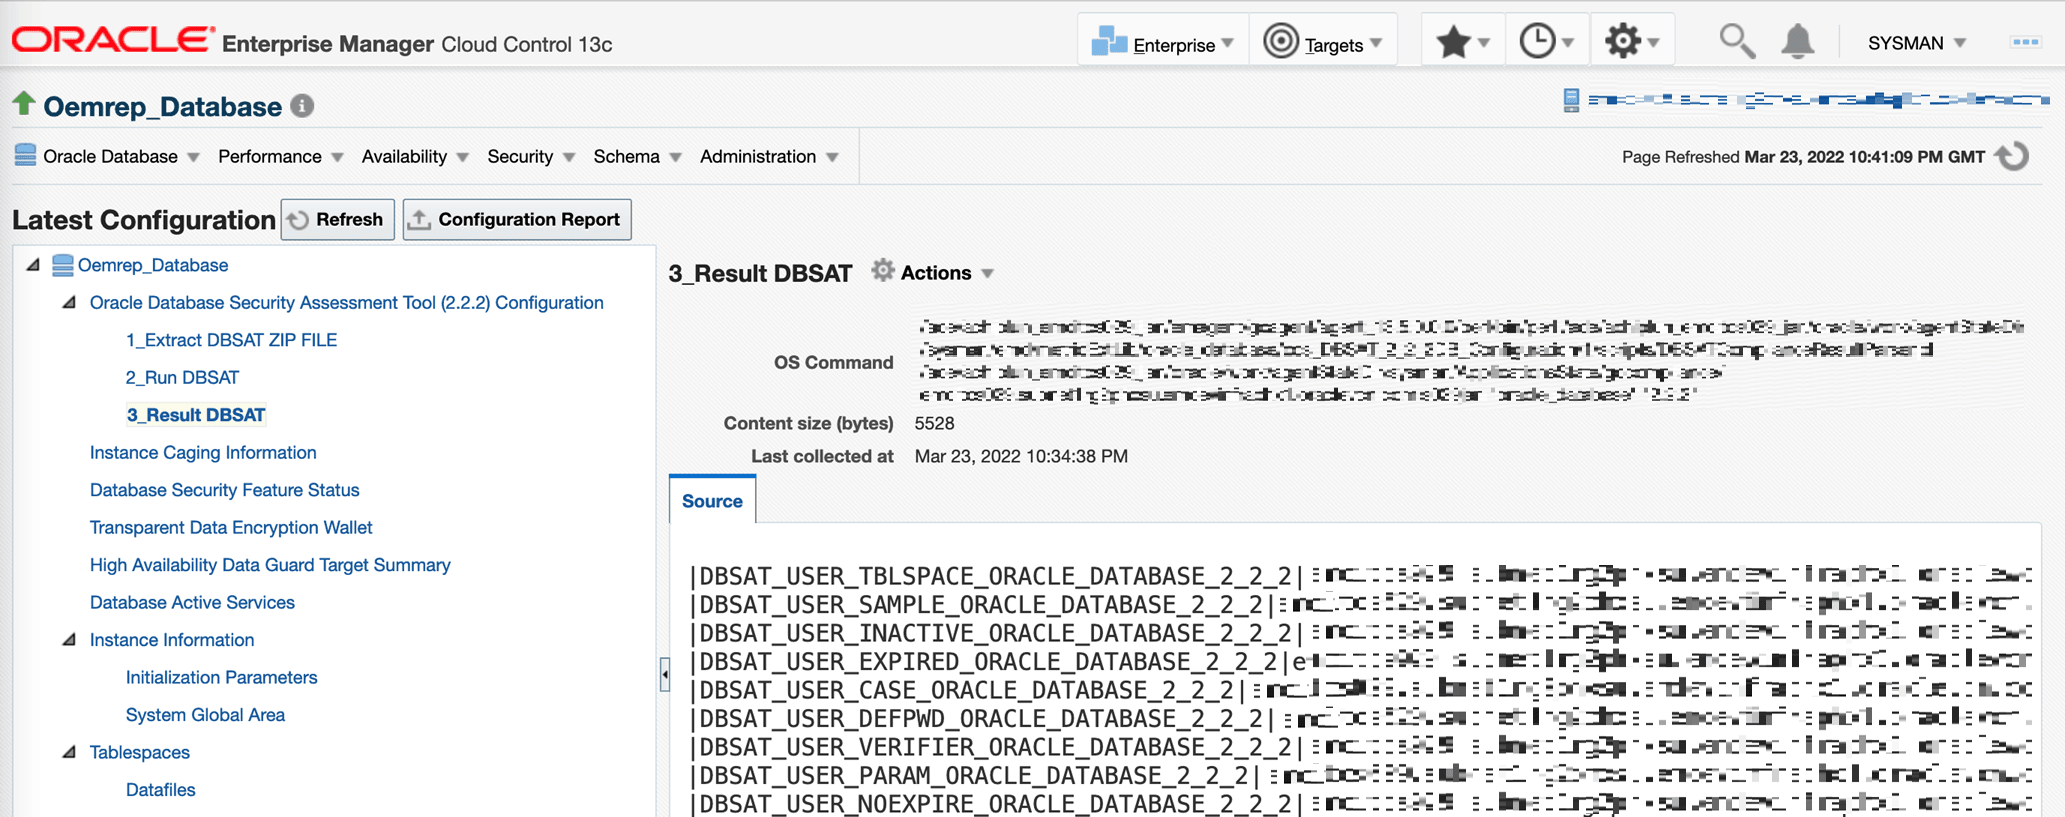Open the History clock menu
Screen dimensions: 2065x817
(1546, 43)
